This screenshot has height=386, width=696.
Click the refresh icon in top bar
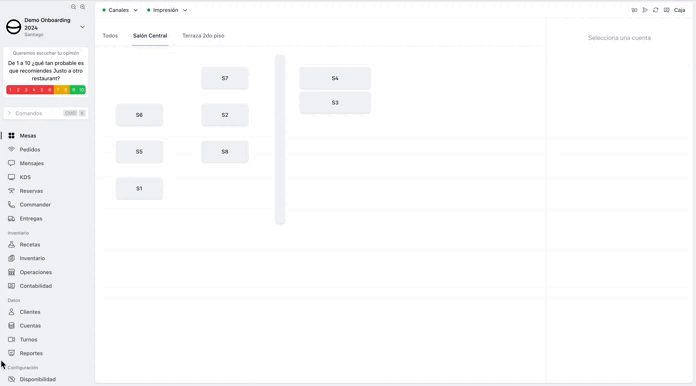(x=656, y=10)
